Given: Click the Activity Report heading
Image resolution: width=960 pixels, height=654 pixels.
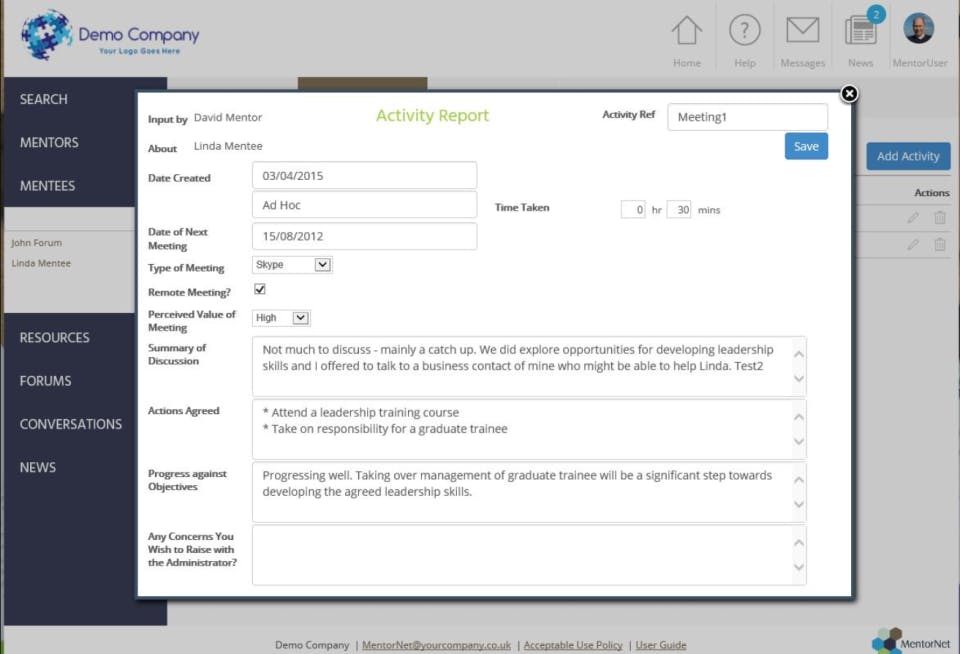Looking at the screenshot, I should point(432,115).
